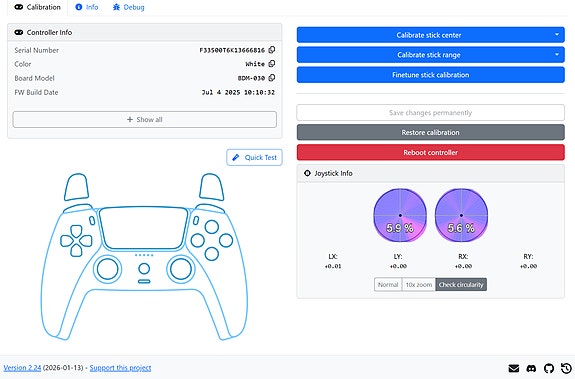The width and height of the screenshot is (575, 379).
Task: Click the red Reboot controller button
Action: [x=431, y=152]
